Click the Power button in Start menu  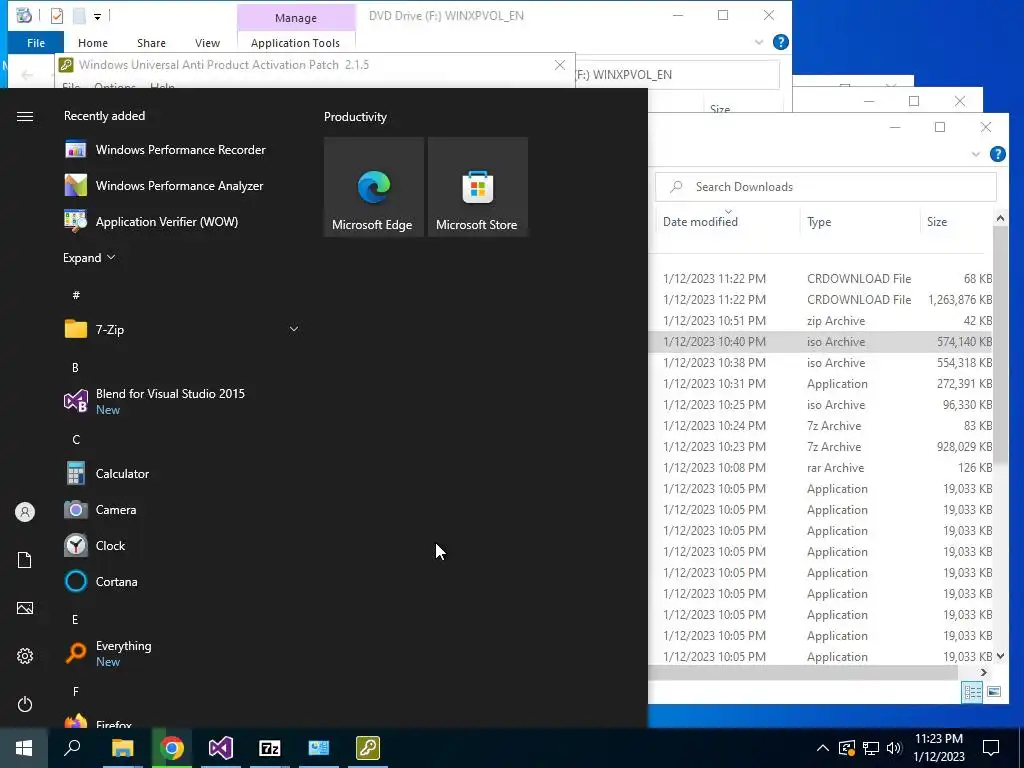click(x=25, y=704)
